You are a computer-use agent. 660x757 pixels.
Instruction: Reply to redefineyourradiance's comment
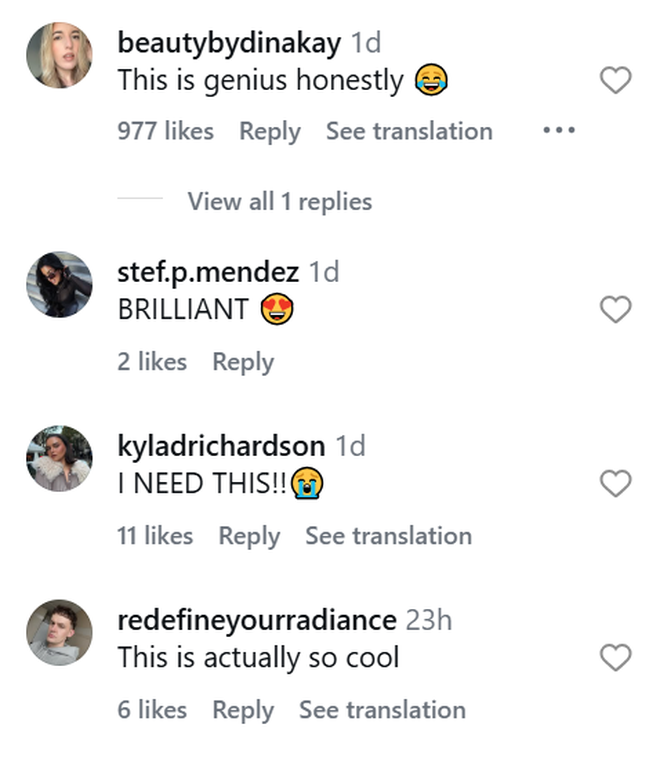click(243, 710)
